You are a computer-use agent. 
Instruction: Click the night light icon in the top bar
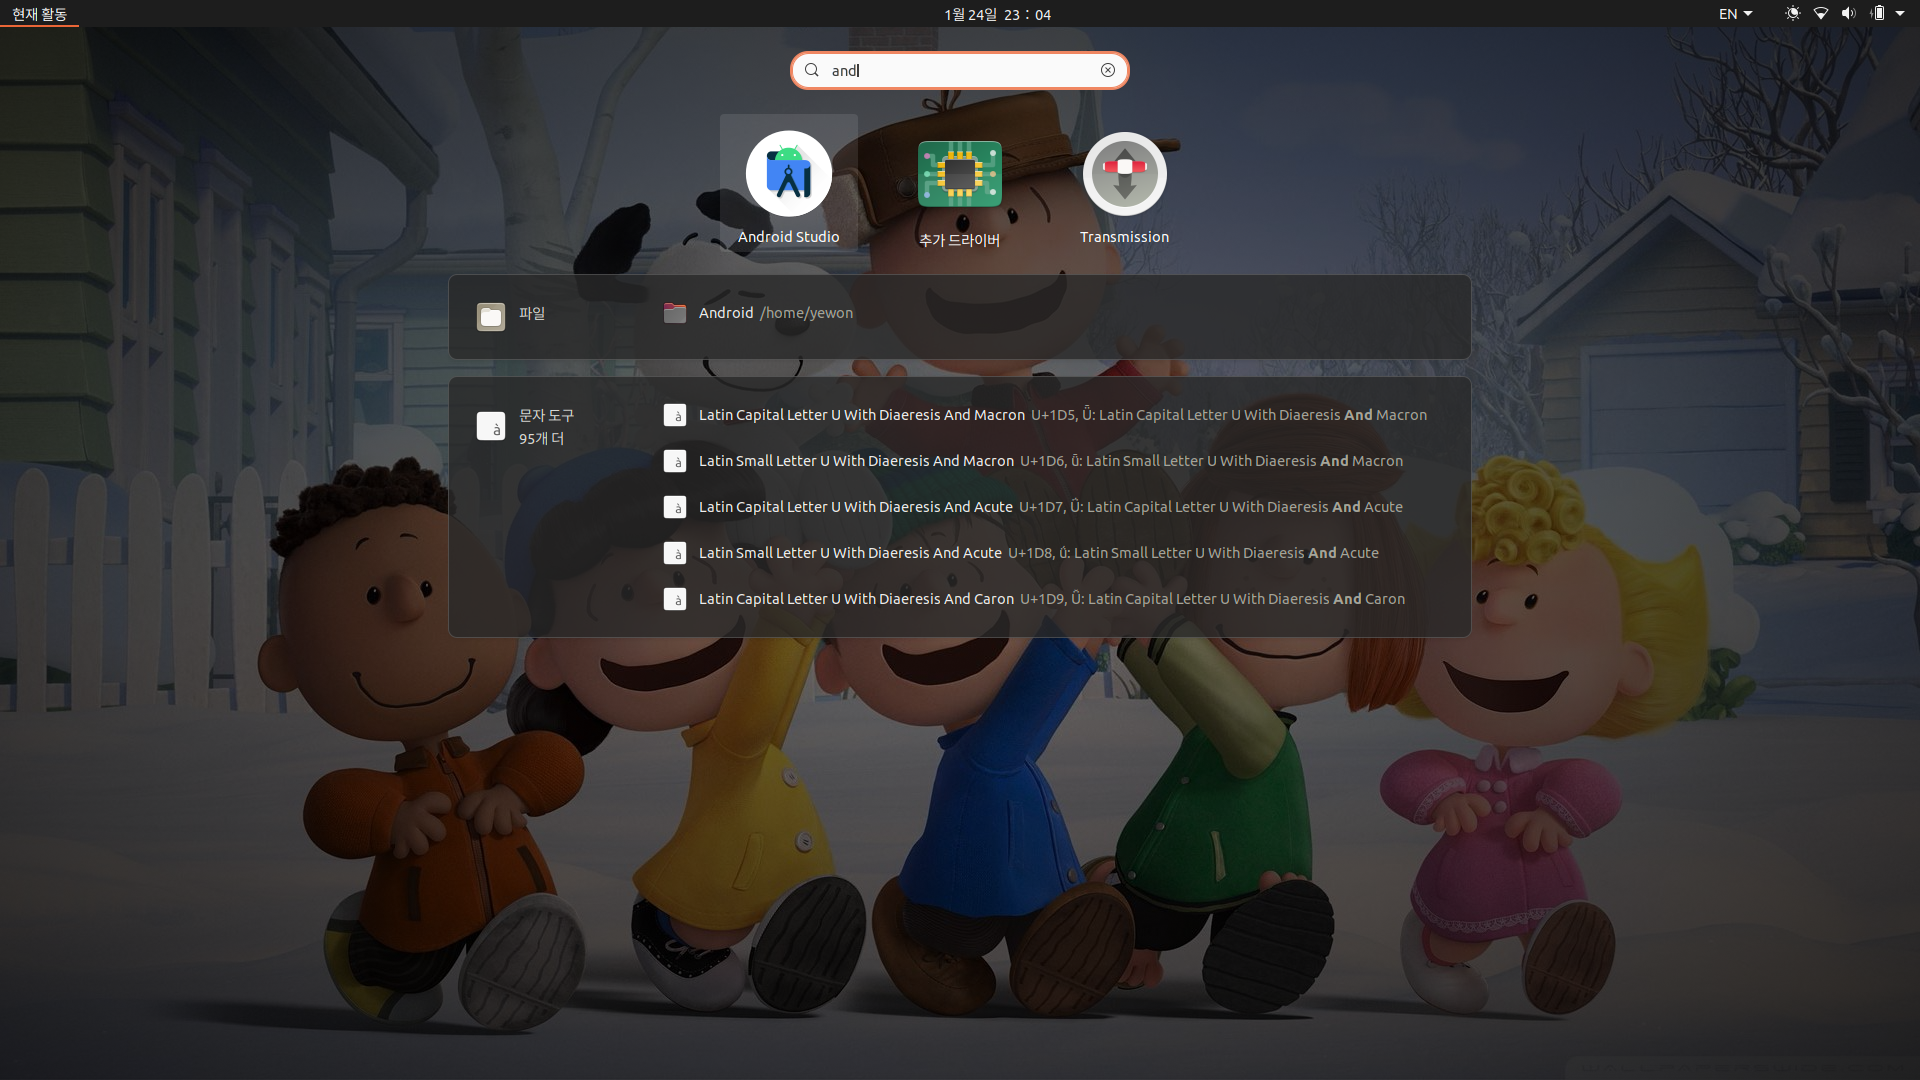1792,14
